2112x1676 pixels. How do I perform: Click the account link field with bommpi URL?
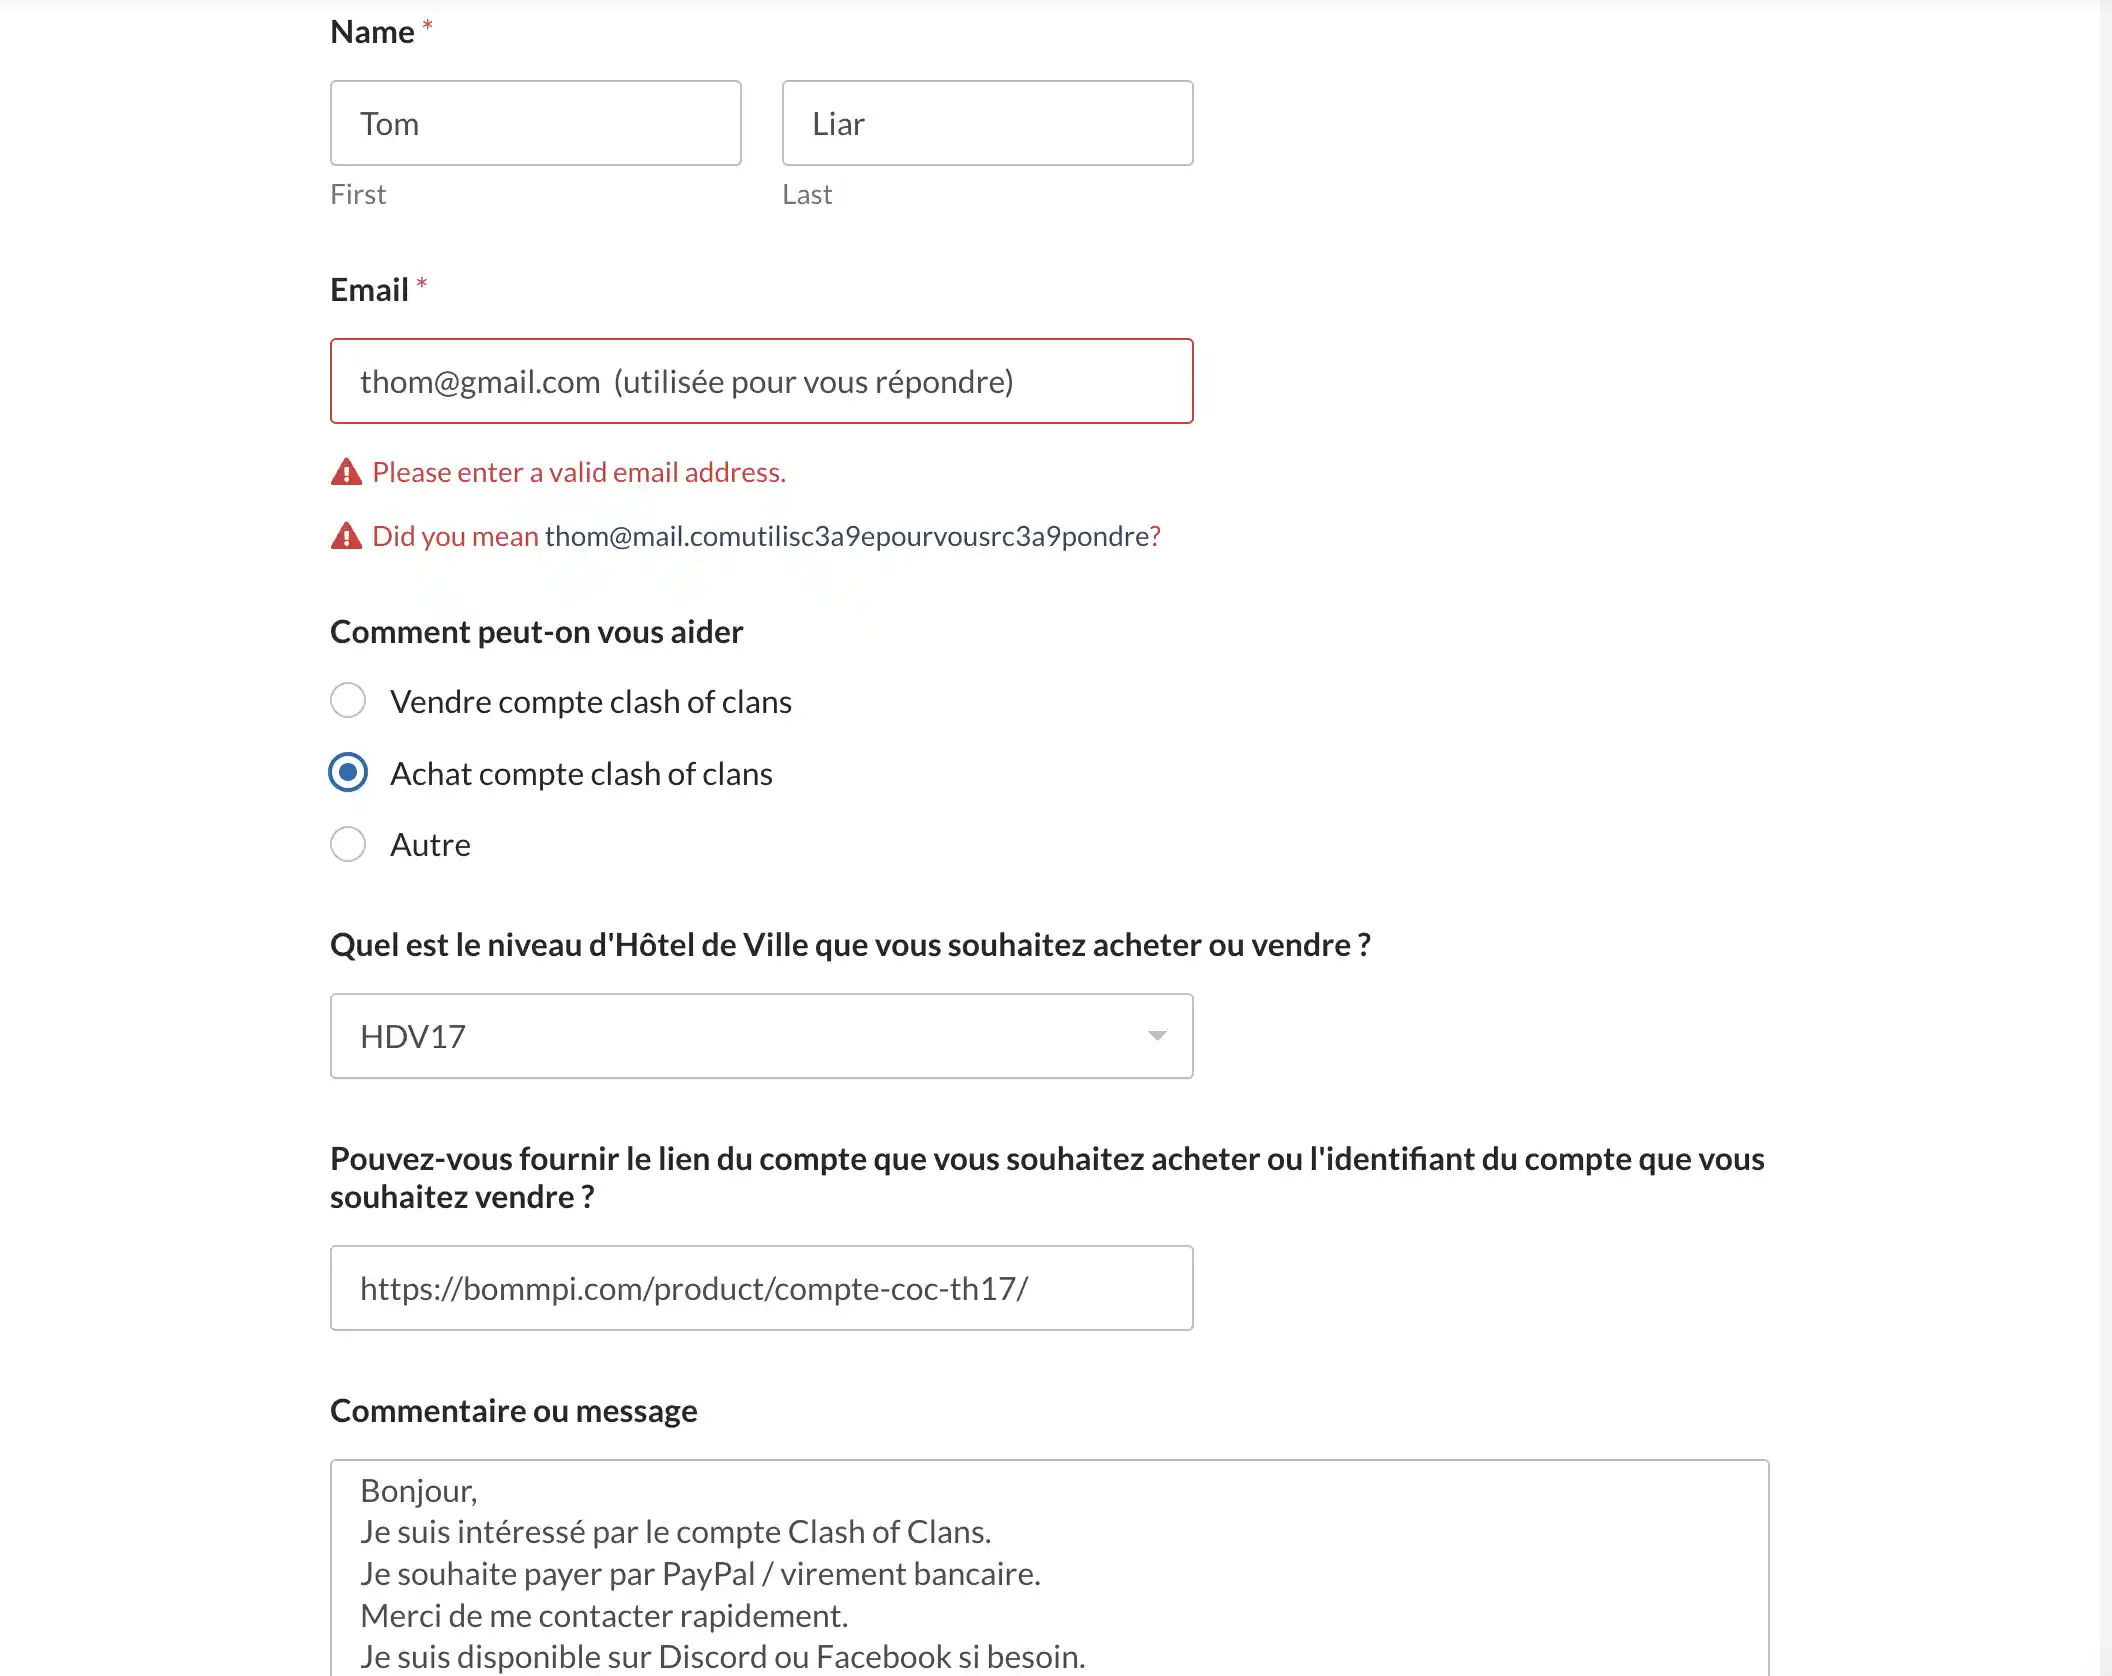coord(762,1288)
